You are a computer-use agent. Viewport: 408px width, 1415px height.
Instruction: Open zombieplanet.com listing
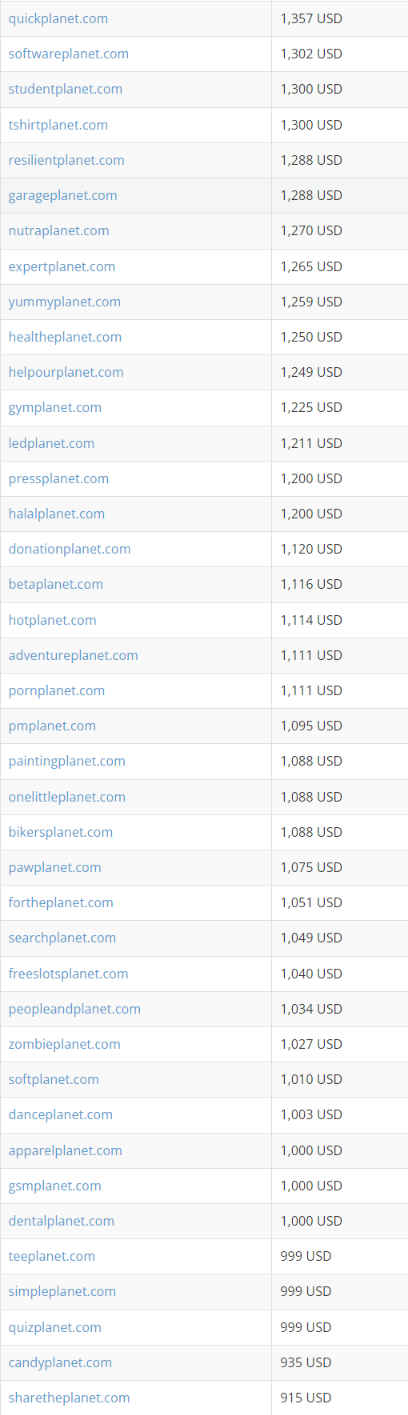point(64,1044)
